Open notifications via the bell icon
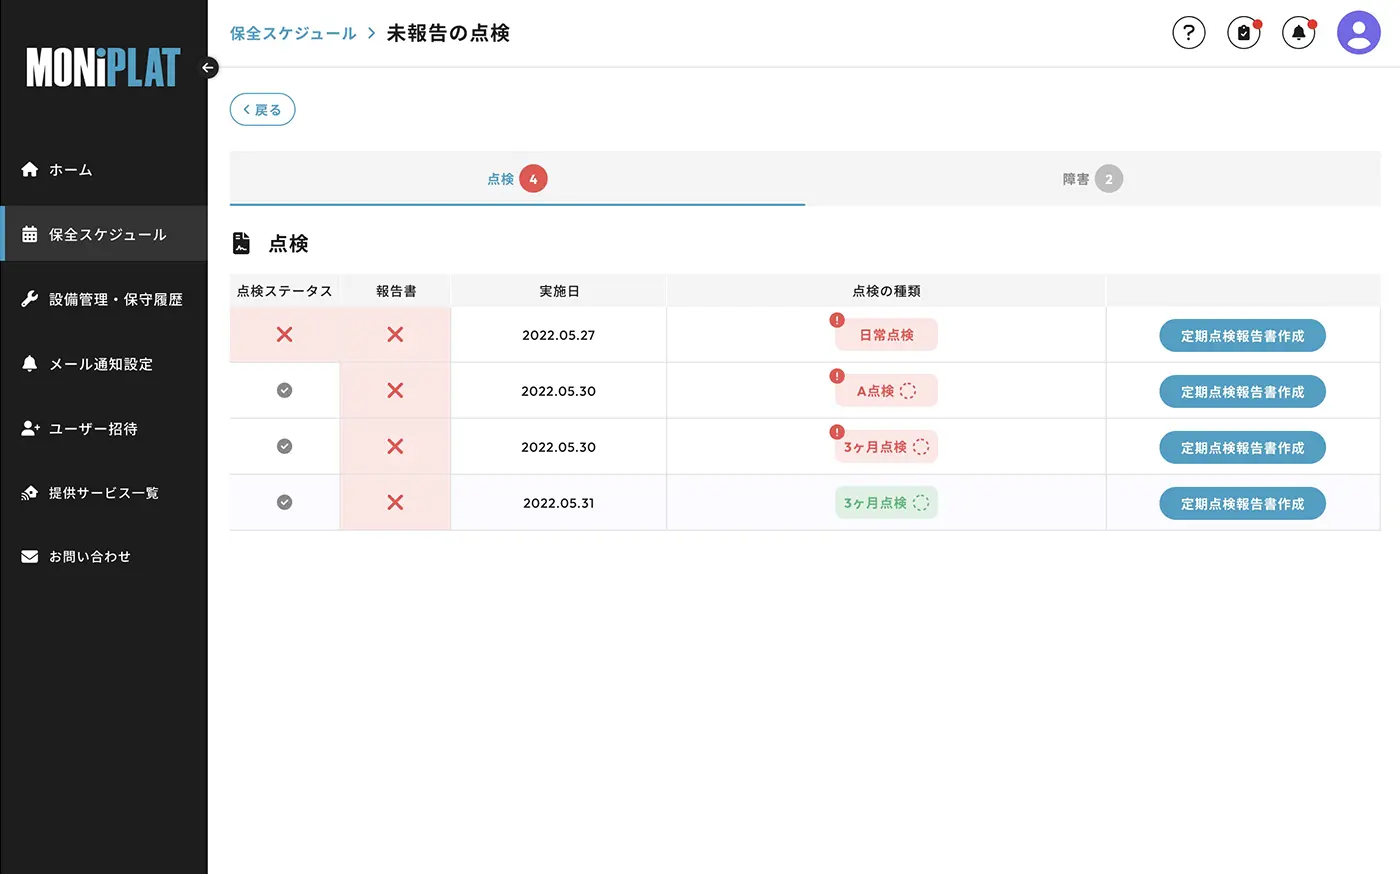Image resolution: width=1400 pixels, height=874 pixels. point(1298,32)
